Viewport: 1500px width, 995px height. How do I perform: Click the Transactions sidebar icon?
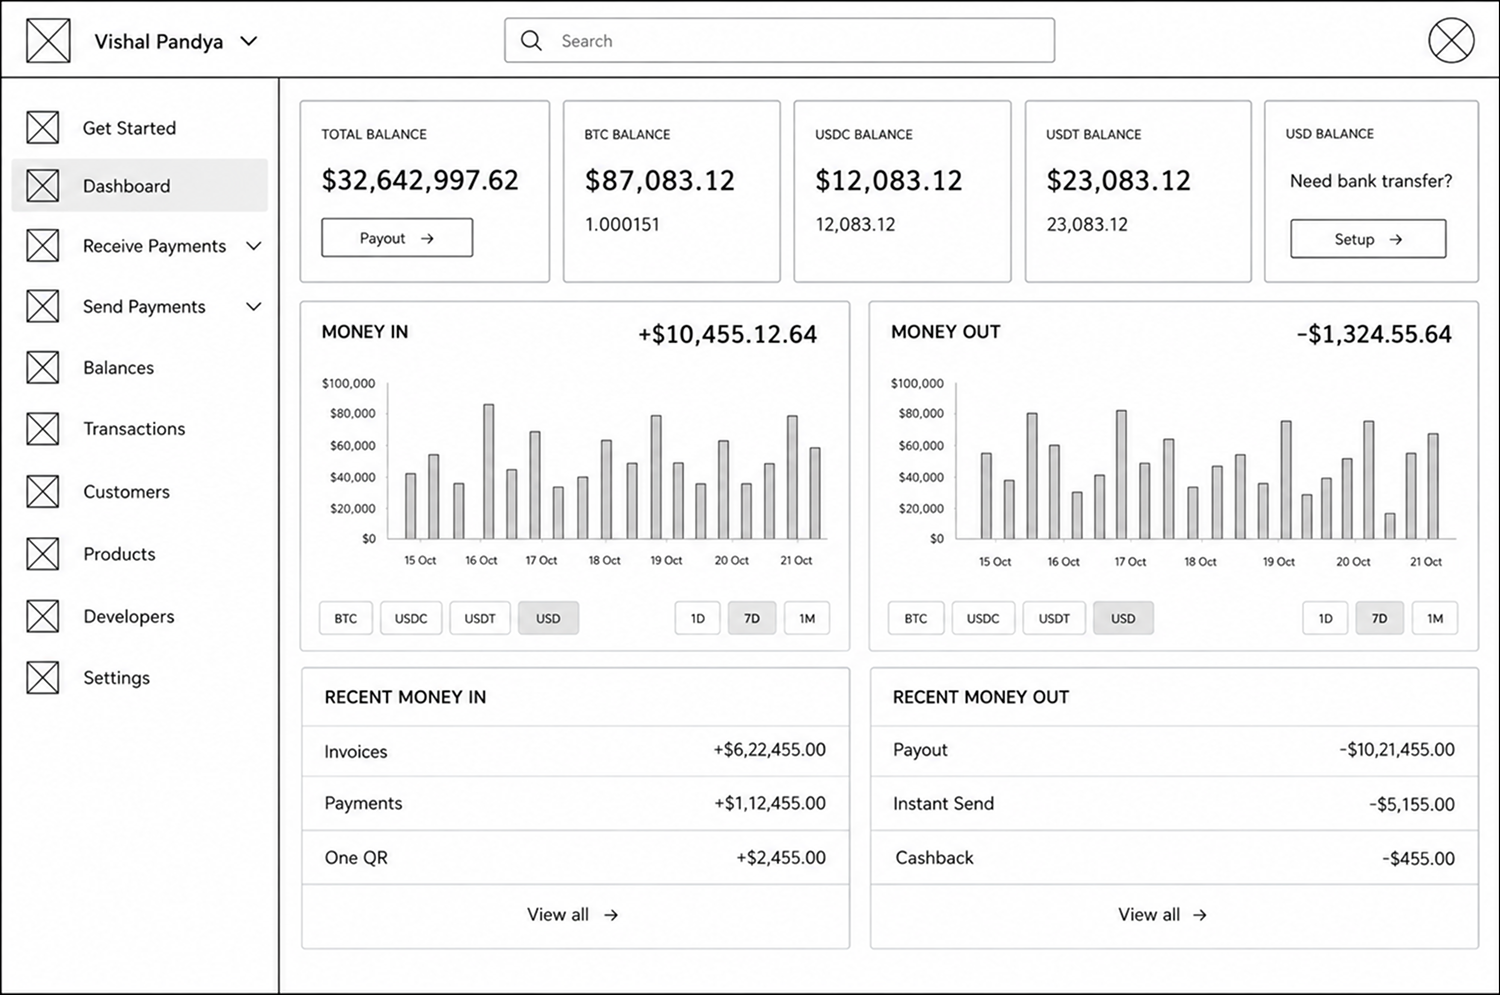pyautogui.click(x=42, y=429)
